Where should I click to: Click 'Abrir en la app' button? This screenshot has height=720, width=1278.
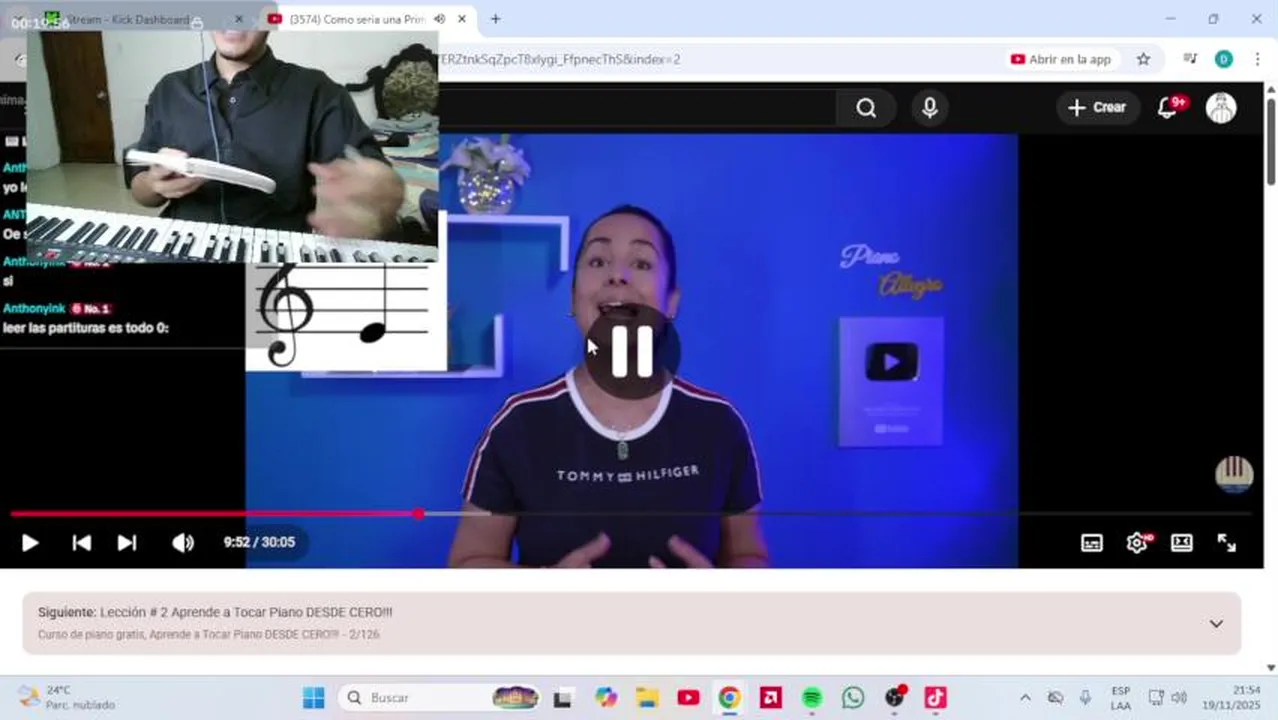click(1061, 59)
